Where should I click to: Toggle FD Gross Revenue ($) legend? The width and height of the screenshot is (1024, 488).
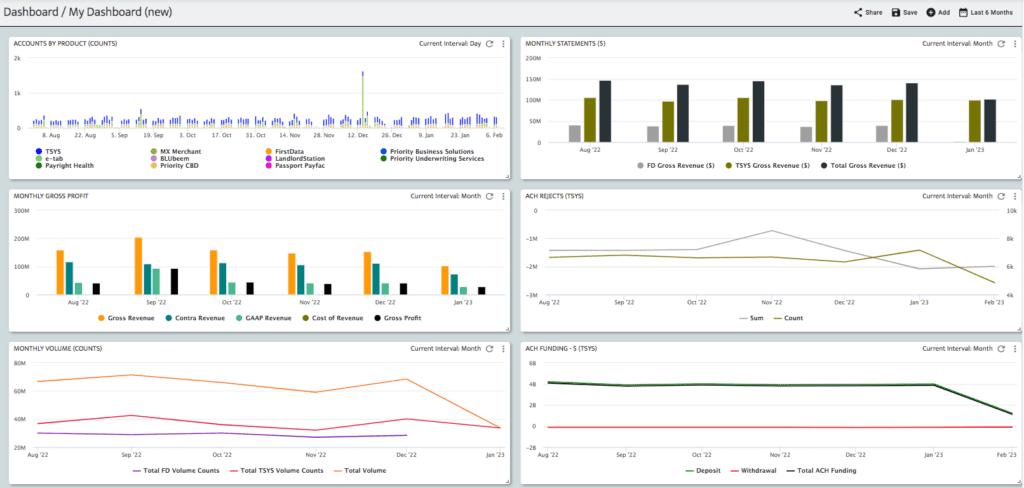(x=677, y=166)
